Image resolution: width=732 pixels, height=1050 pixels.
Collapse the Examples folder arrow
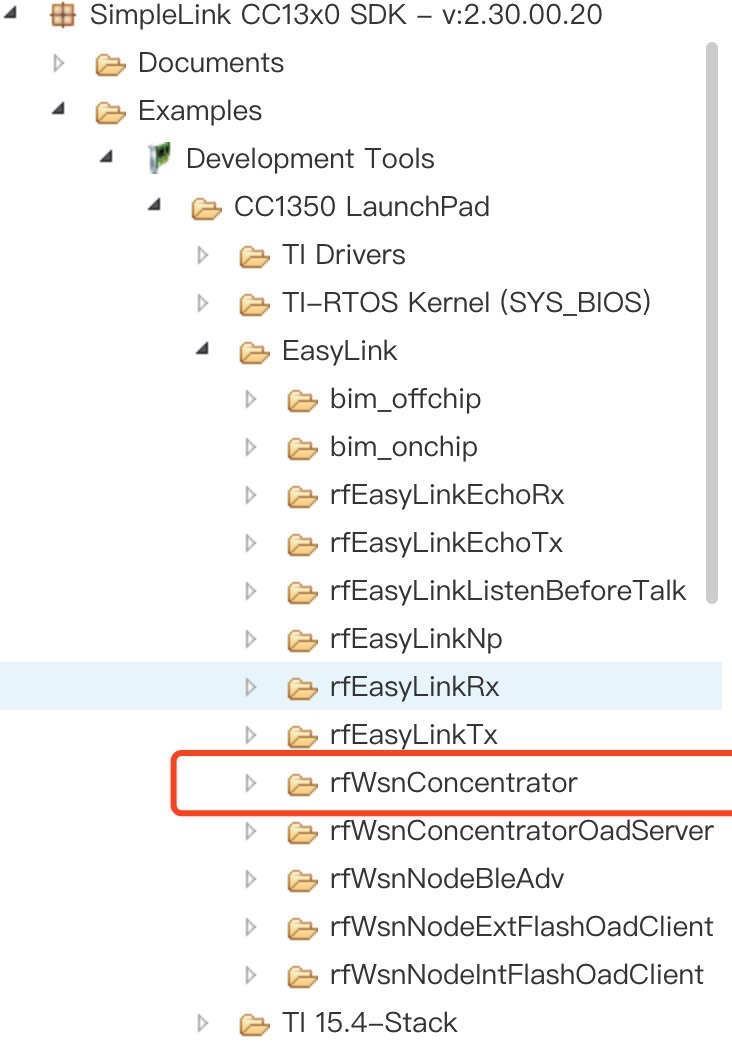(59, 110)
